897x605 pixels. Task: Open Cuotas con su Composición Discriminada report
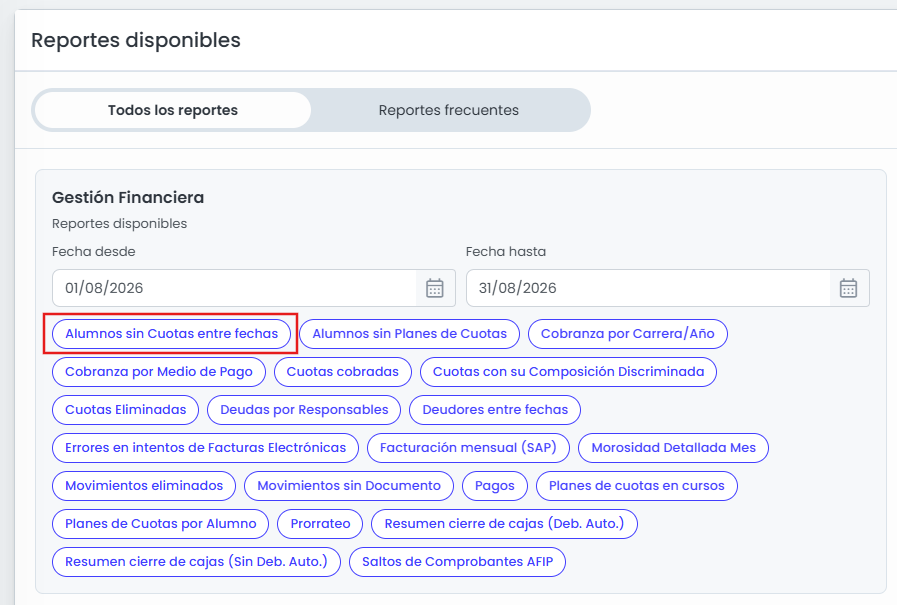pyautogui.click(x=568, y=372)
